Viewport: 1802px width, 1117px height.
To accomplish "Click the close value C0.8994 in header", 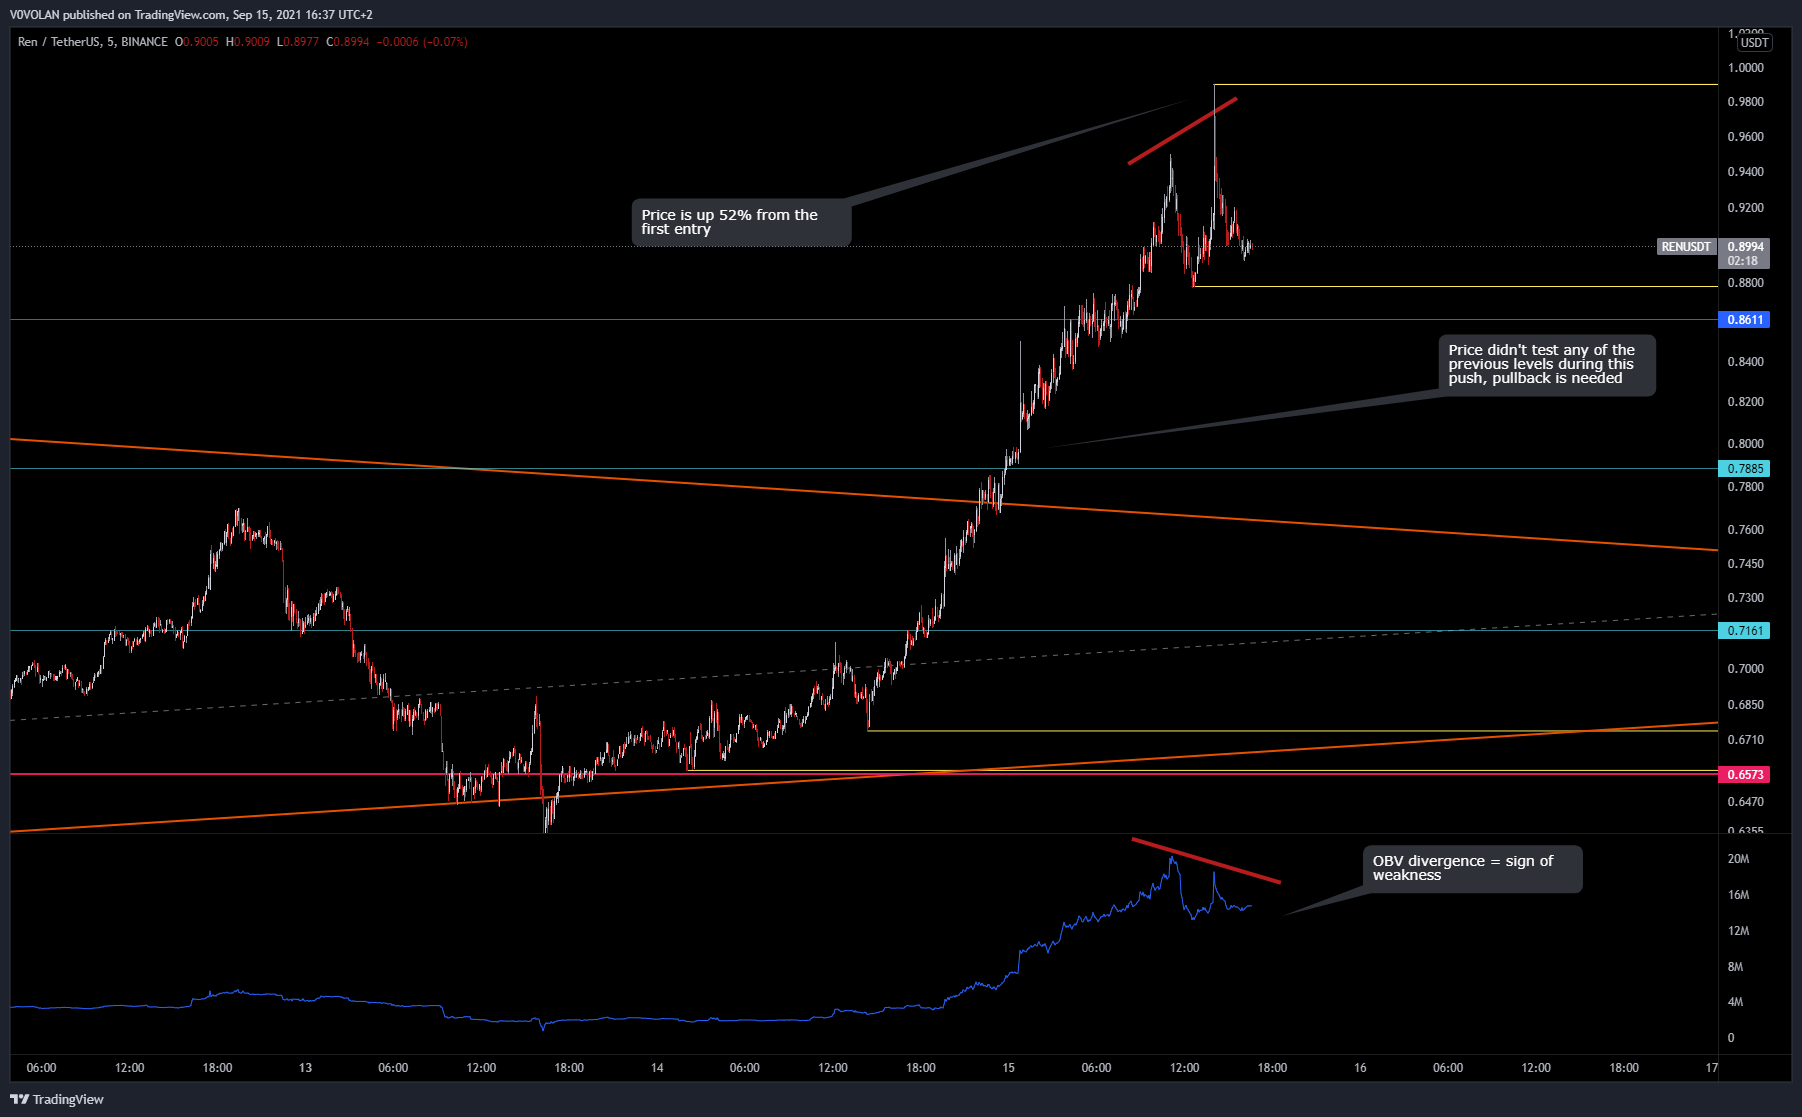I will click(348, 42).
